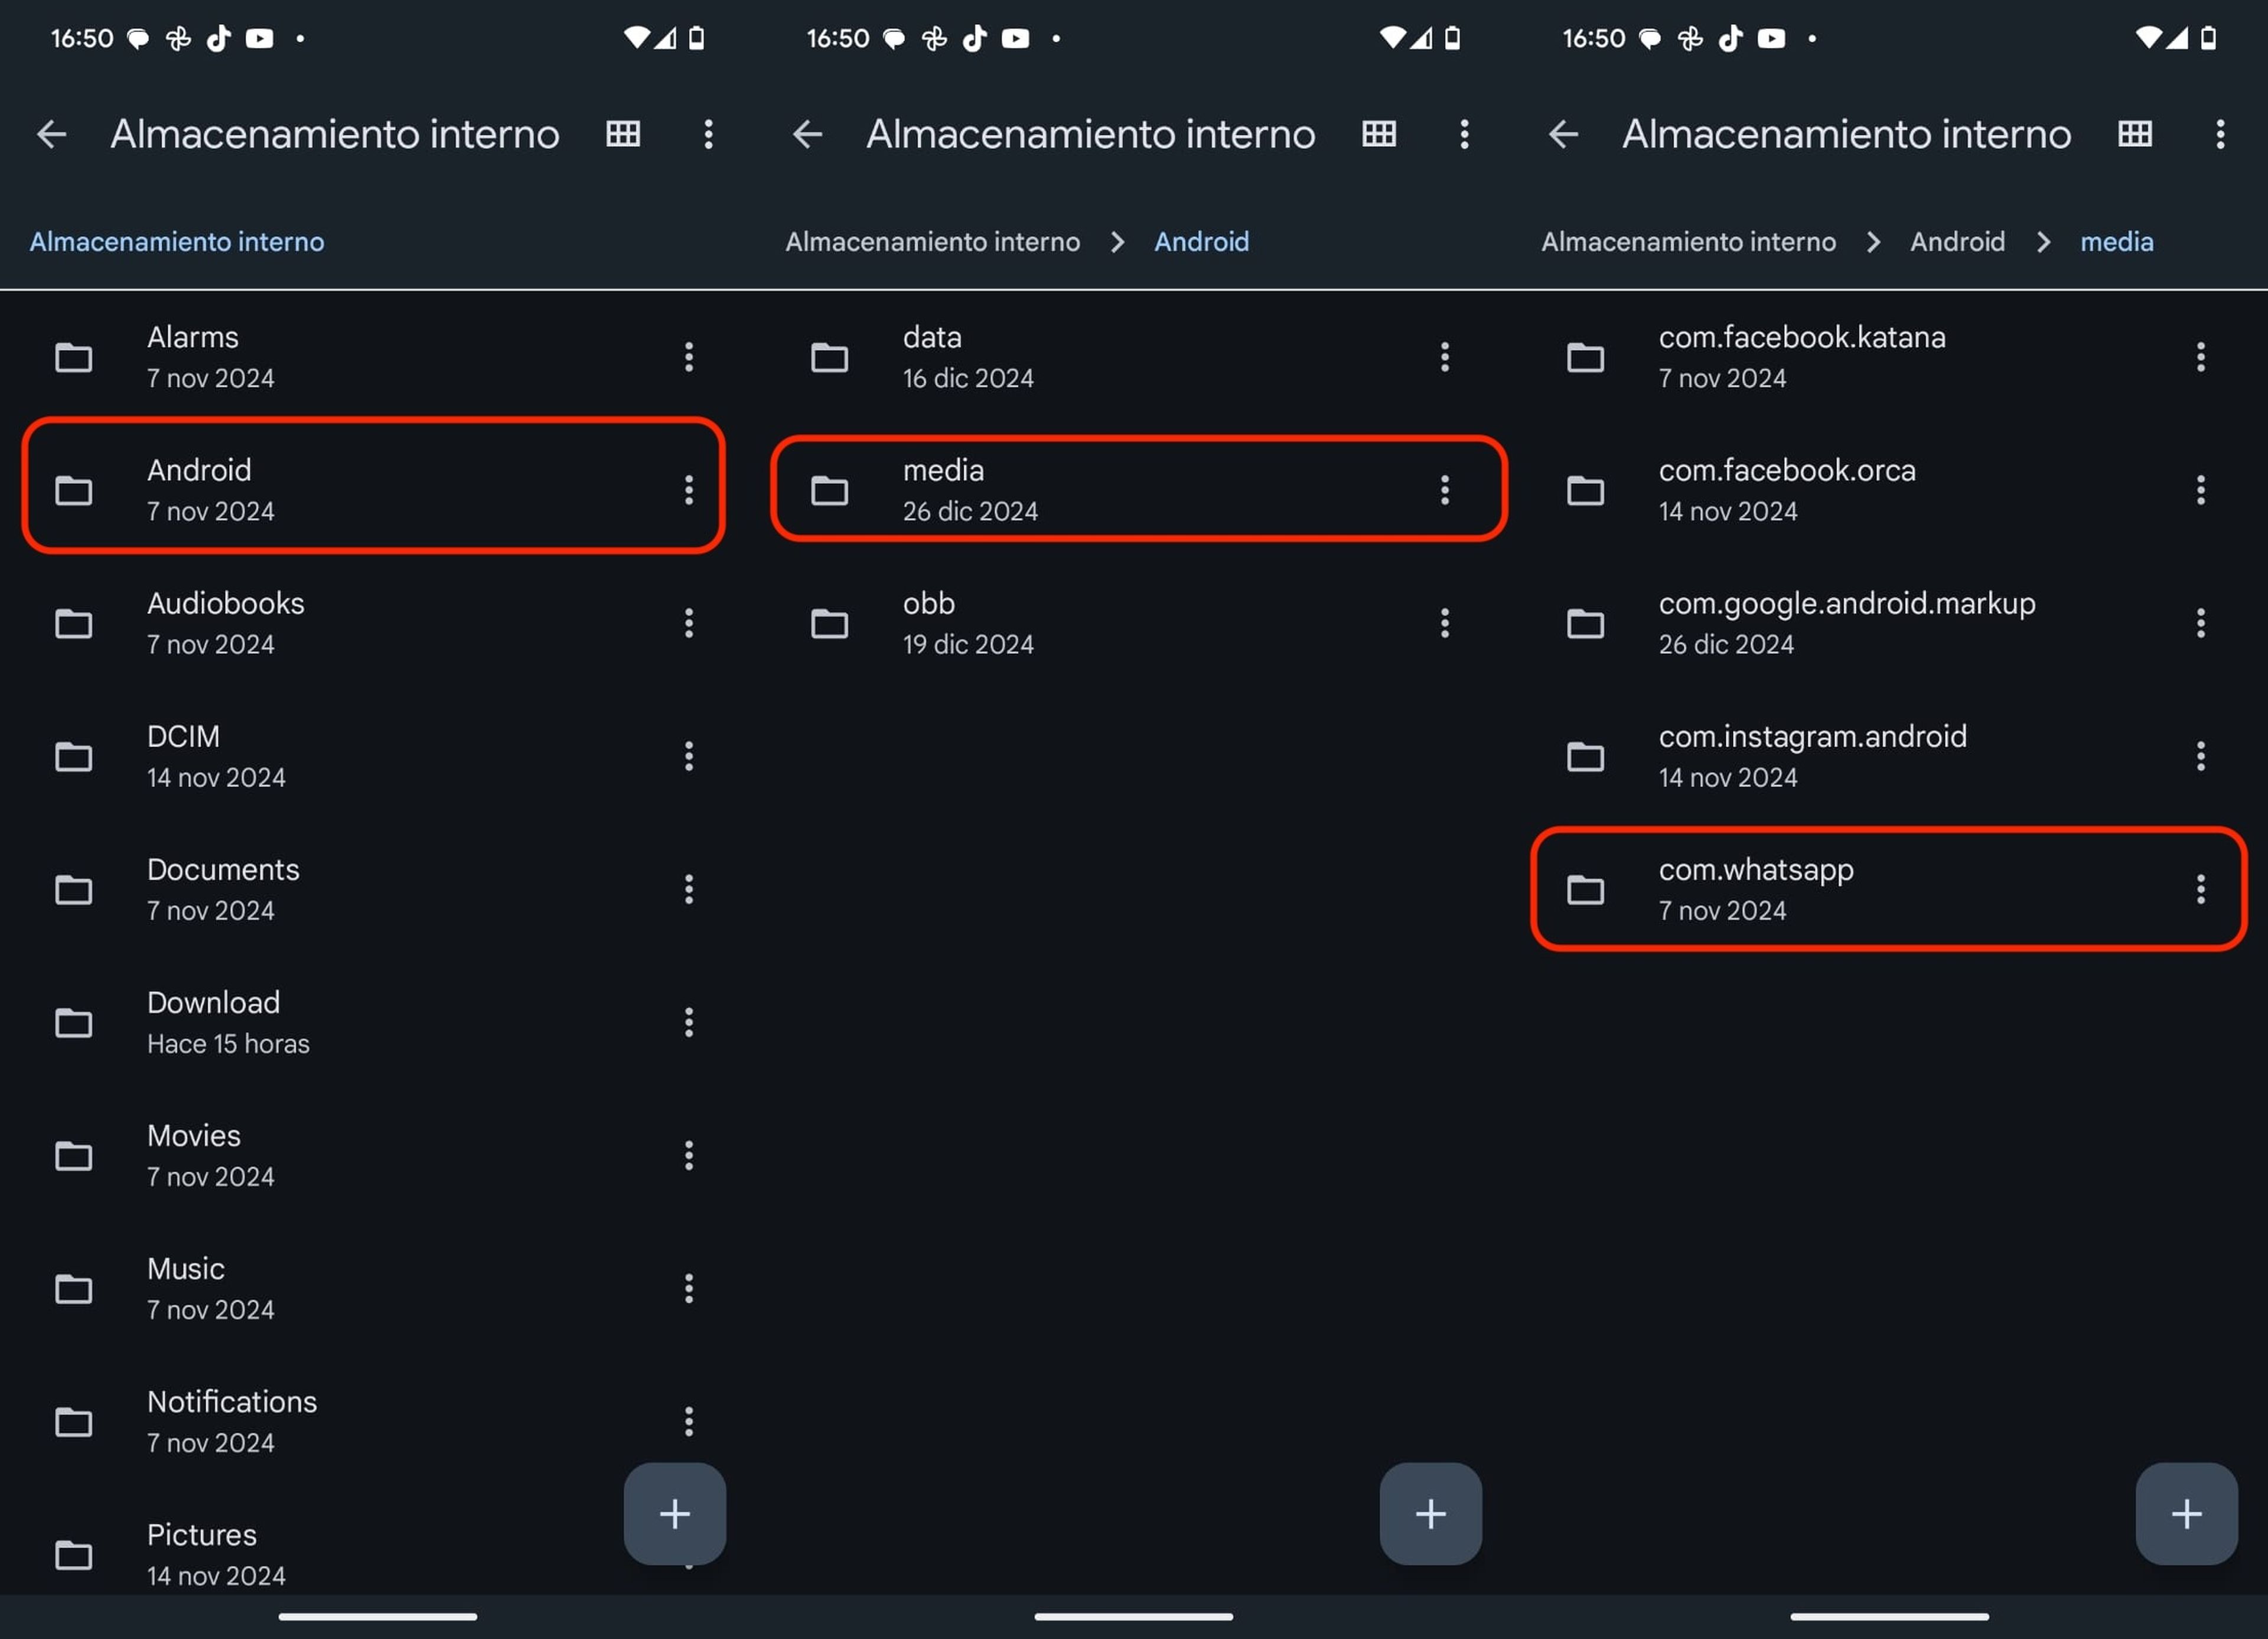Click the folder icon next to Music

click(74, 1289)
